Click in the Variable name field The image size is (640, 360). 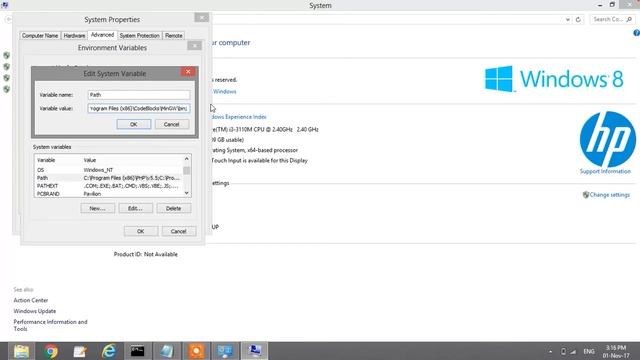(139, 95)
